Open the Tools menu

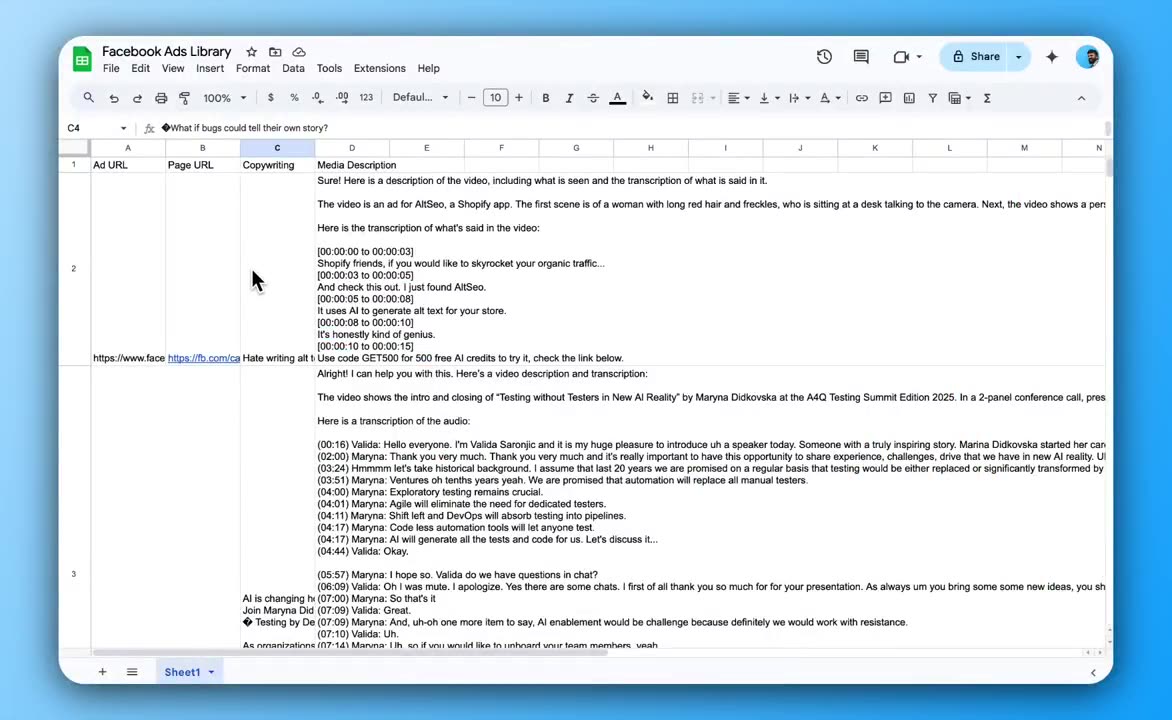click(329, 68)
